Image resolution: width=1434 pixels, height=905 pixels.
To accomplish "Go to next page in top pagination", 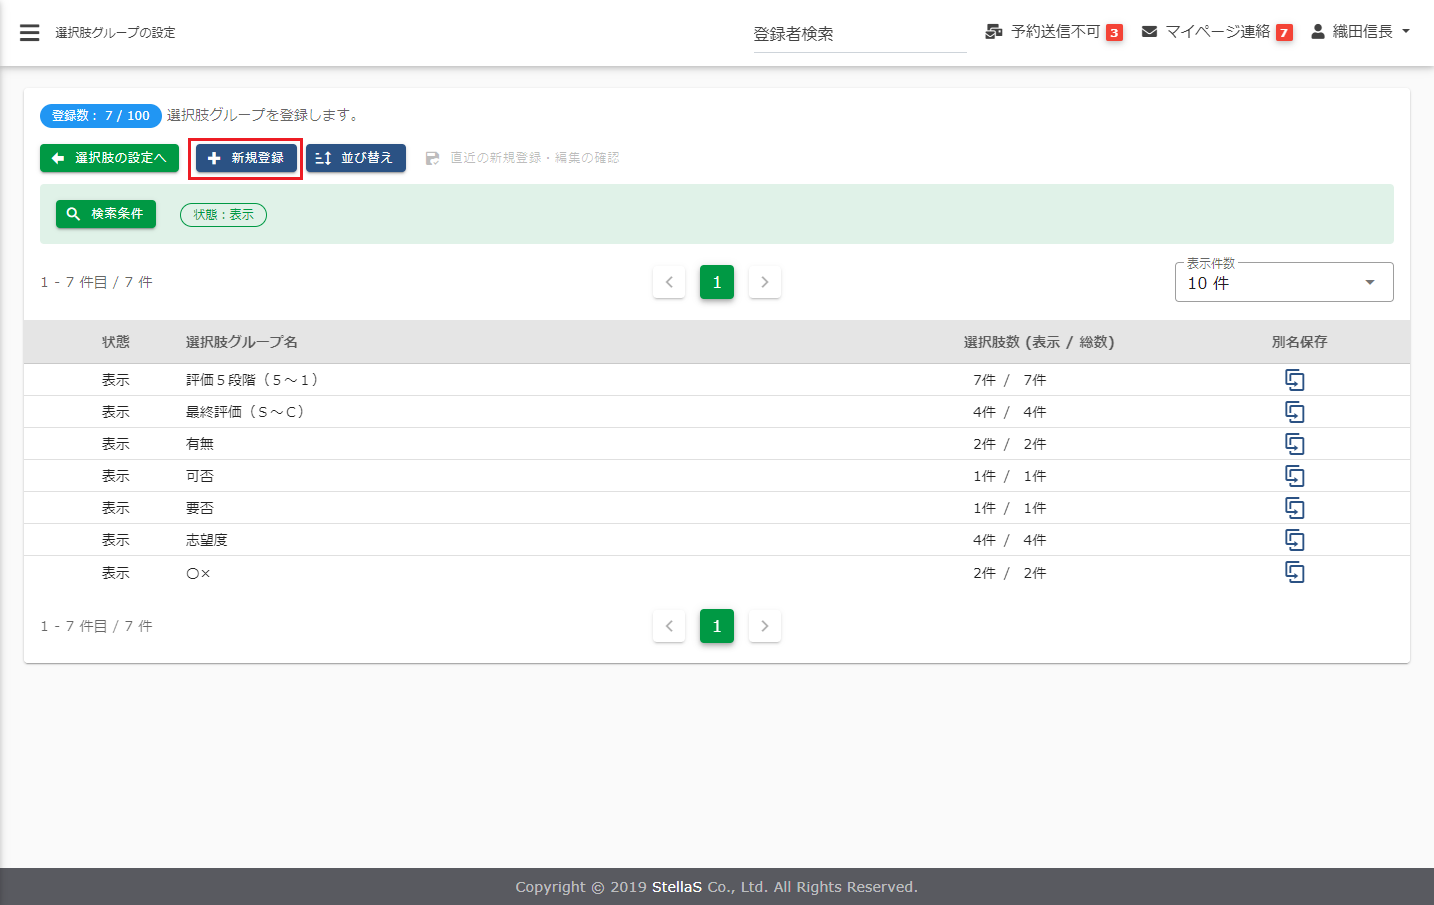I will coord(765,282).
